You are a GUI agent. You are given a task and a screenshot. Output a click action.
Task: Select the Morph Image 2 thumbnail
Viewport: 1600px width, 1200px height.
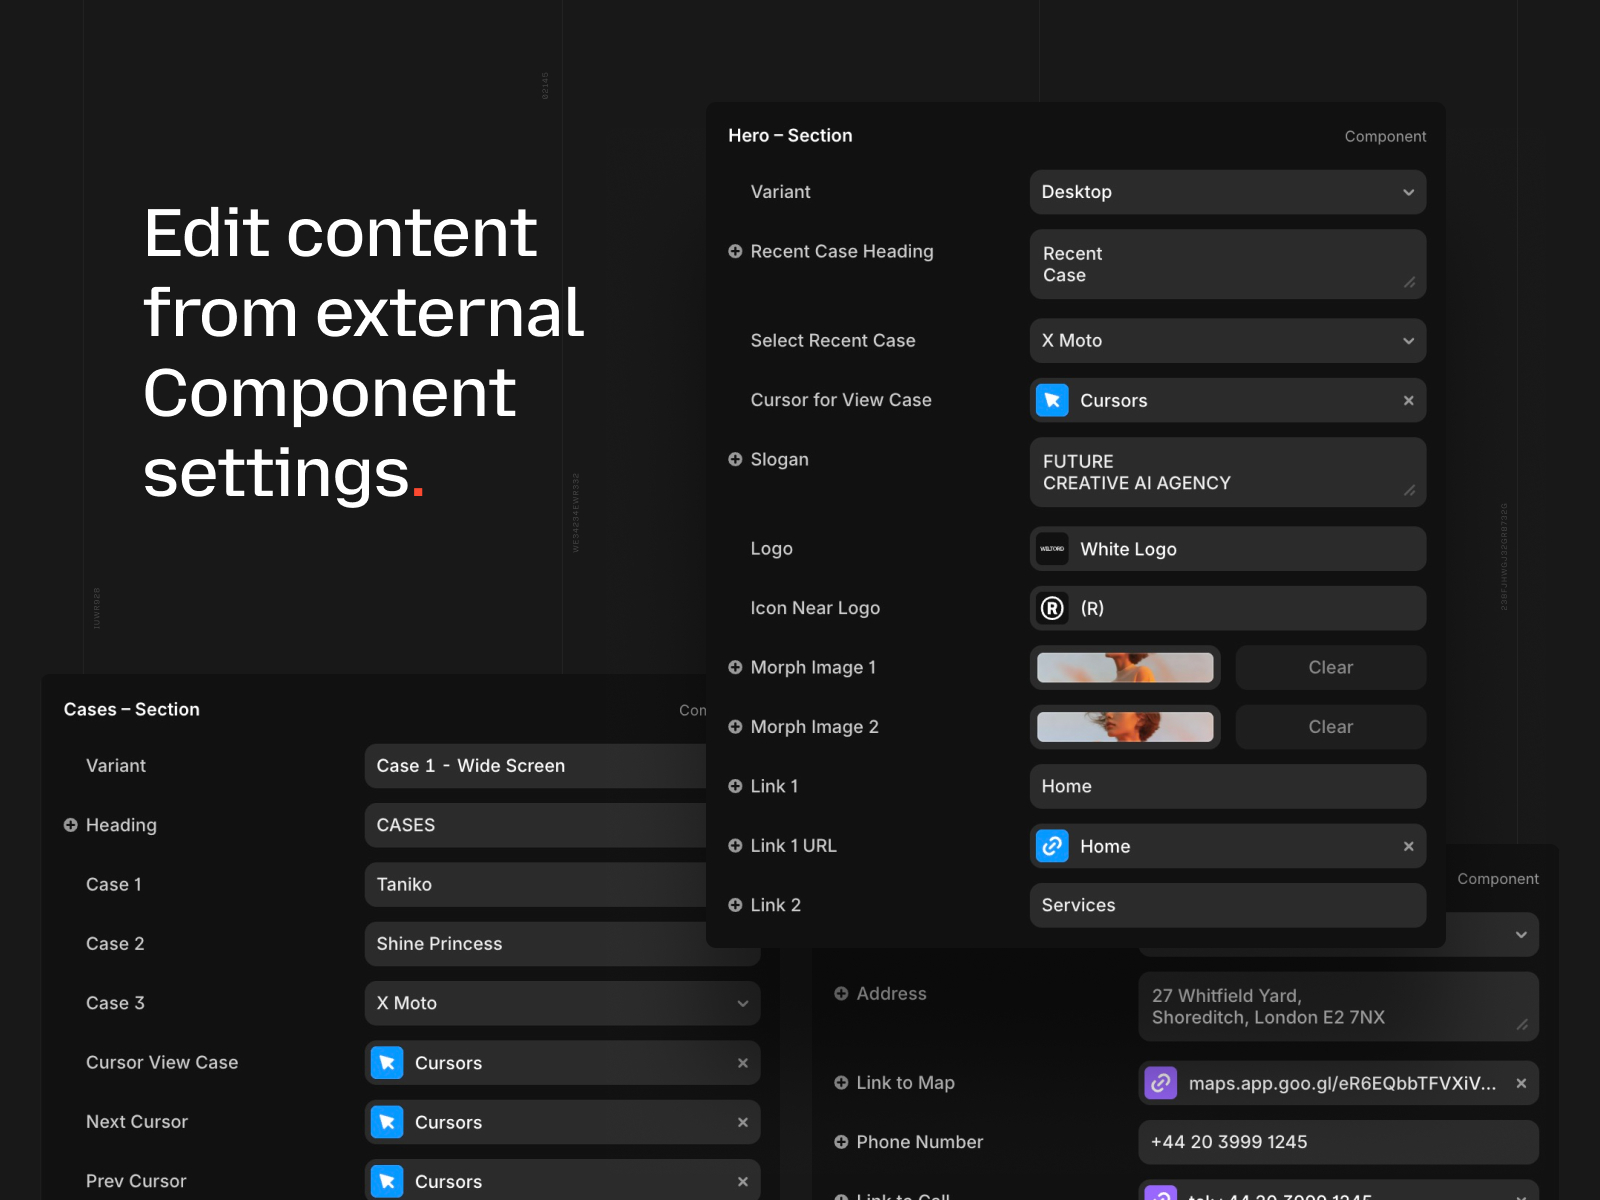[1125, 727]
